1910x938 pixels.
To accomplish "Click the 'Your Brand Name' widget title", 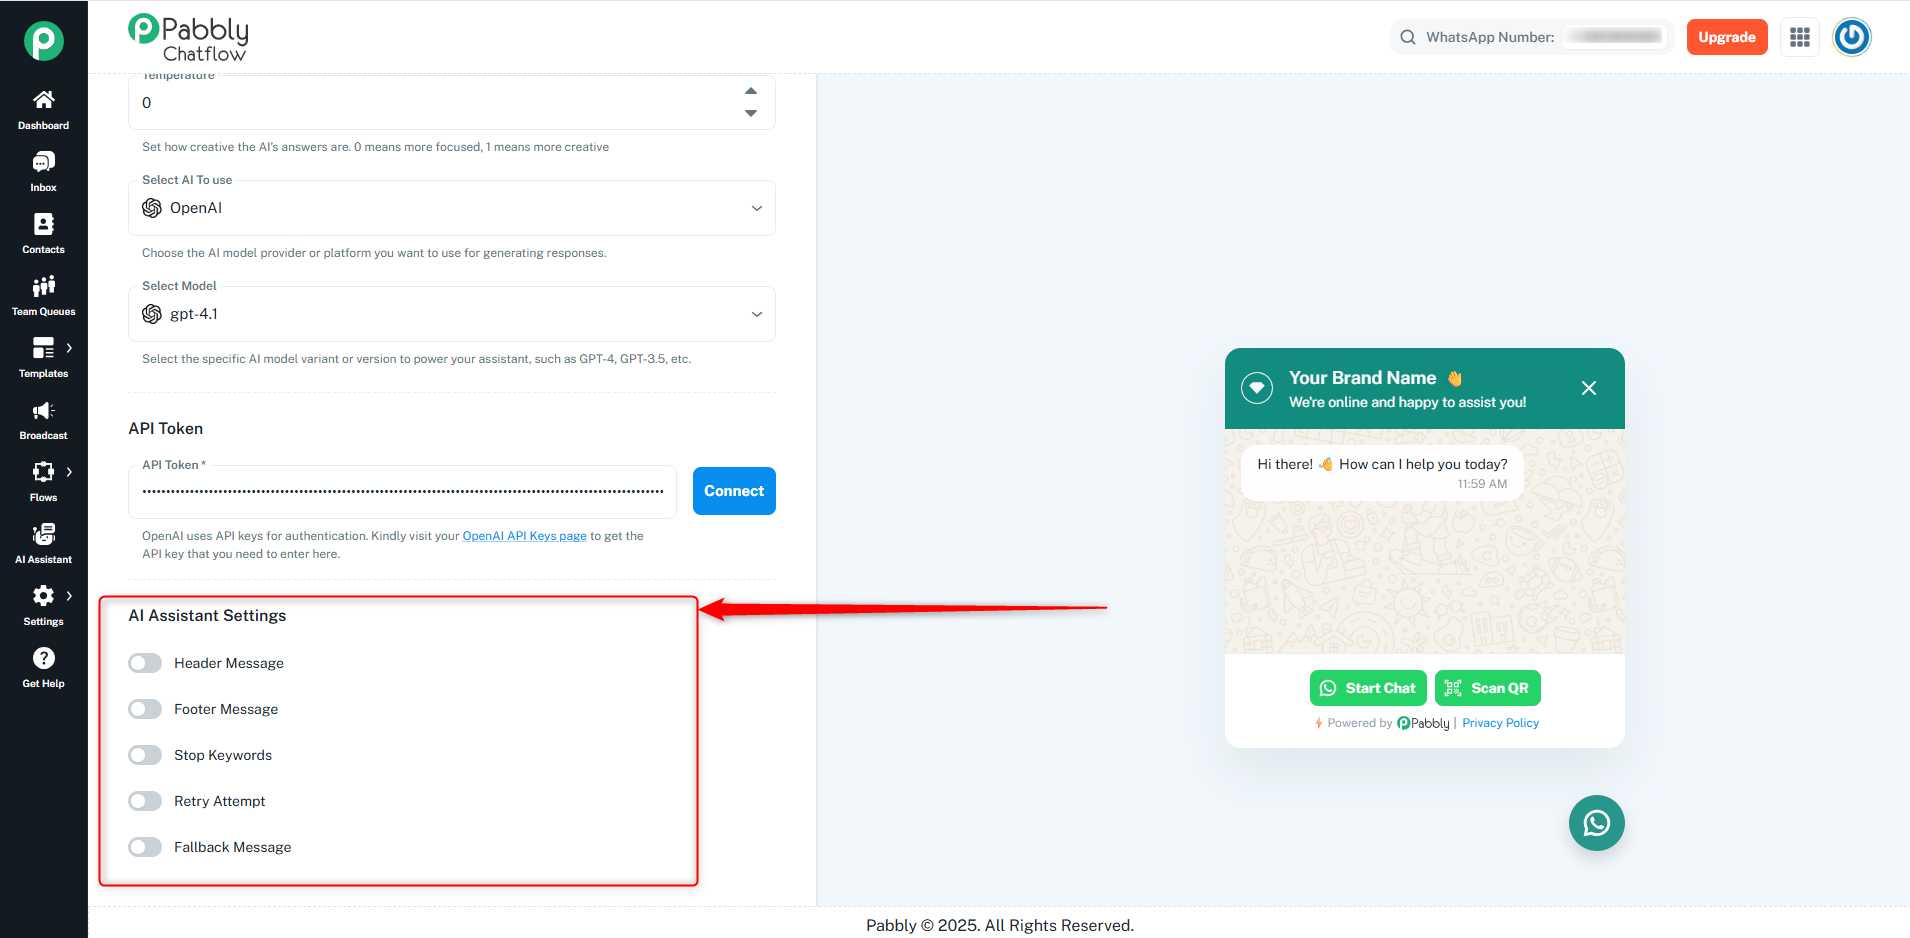I will click(1362, 378).
